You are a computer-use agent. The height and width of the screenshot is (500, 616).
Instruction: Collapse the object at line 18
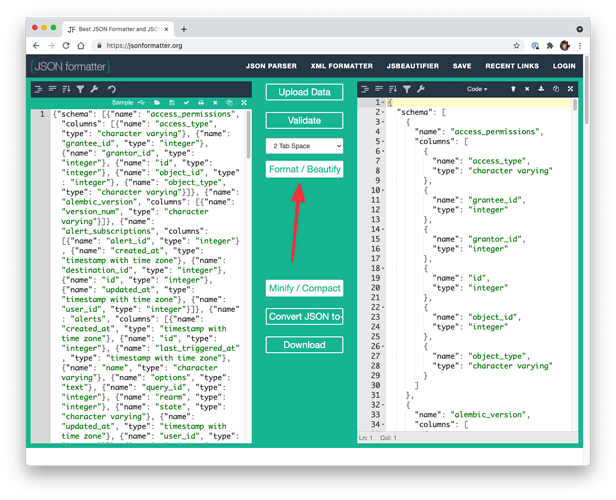pos(383,268)
